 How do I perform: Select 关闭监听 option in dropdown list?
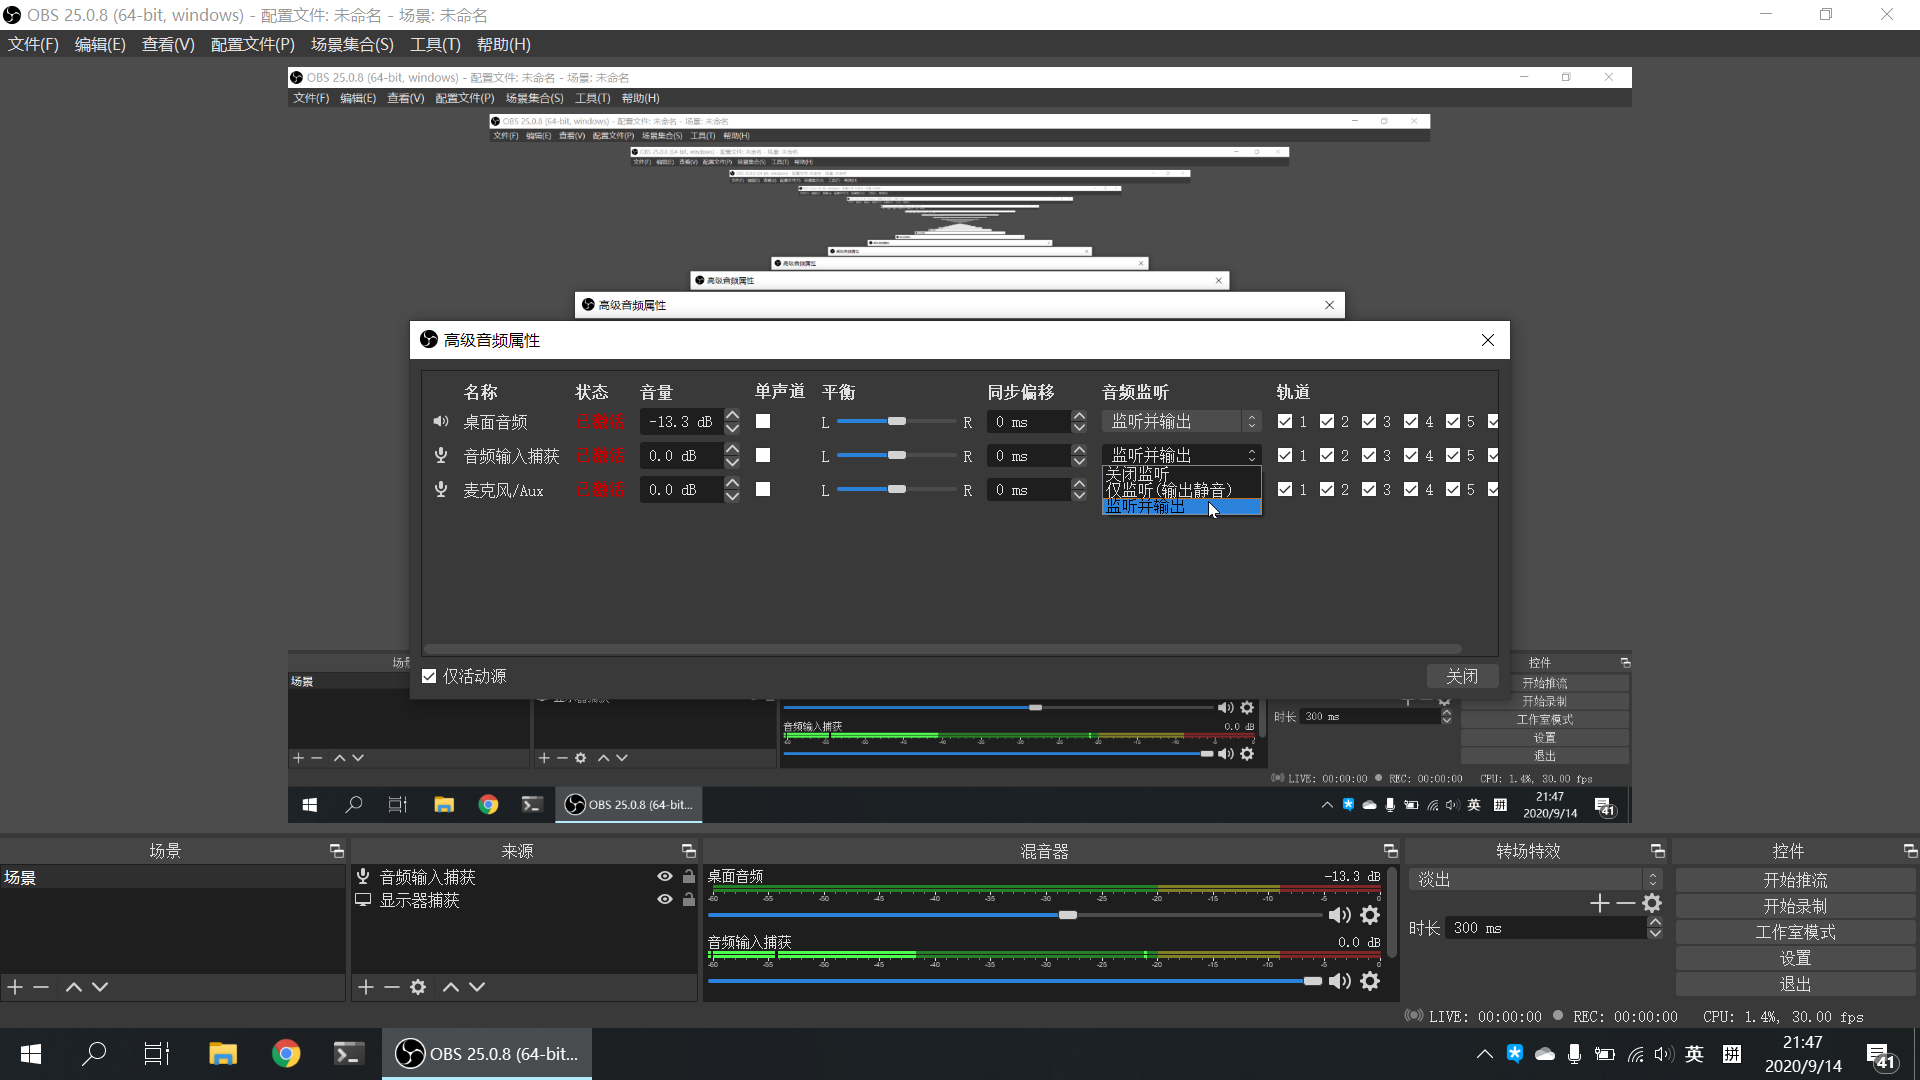click(1138, 474)
